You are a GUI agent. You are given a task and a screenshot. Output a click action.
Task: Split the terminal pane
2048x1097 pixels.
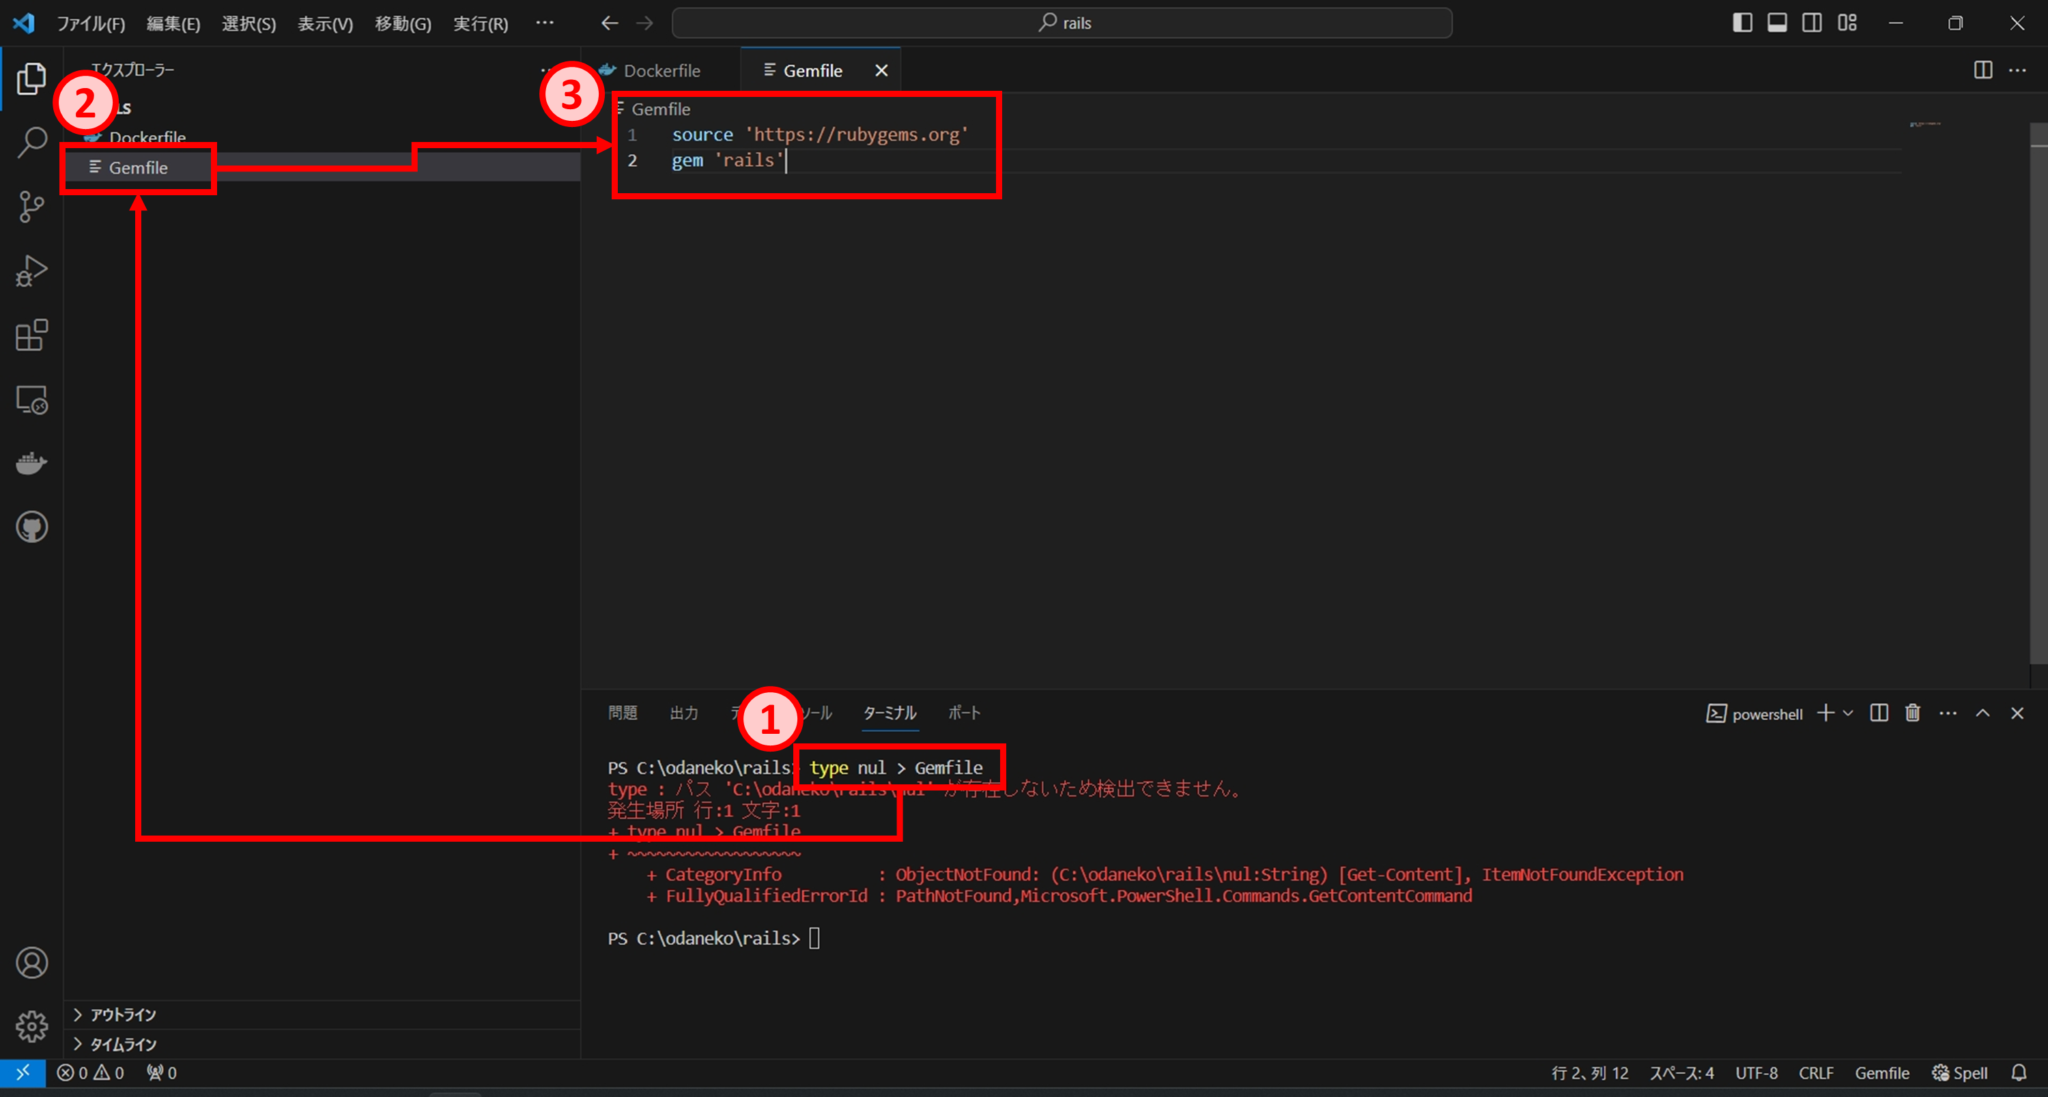[x=1878, y=713]
